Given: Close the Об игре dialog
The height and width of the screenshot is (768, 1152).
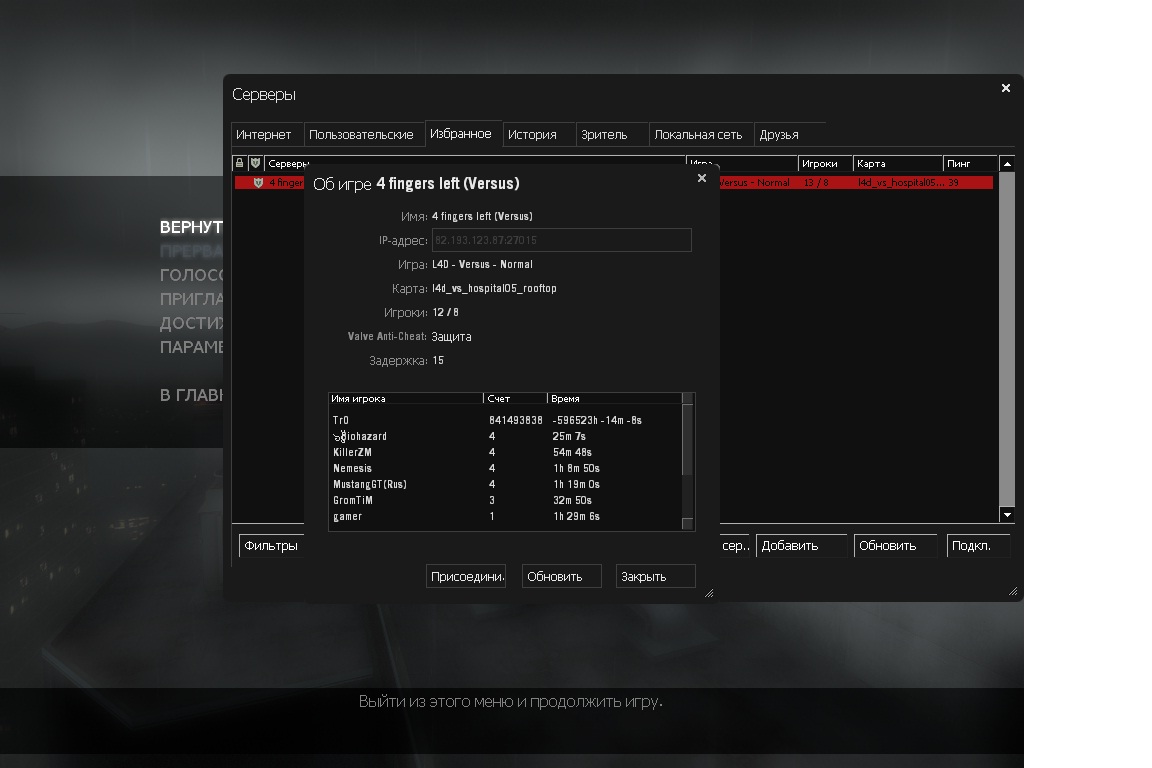Looking at the screenshot, I should 702,178.
